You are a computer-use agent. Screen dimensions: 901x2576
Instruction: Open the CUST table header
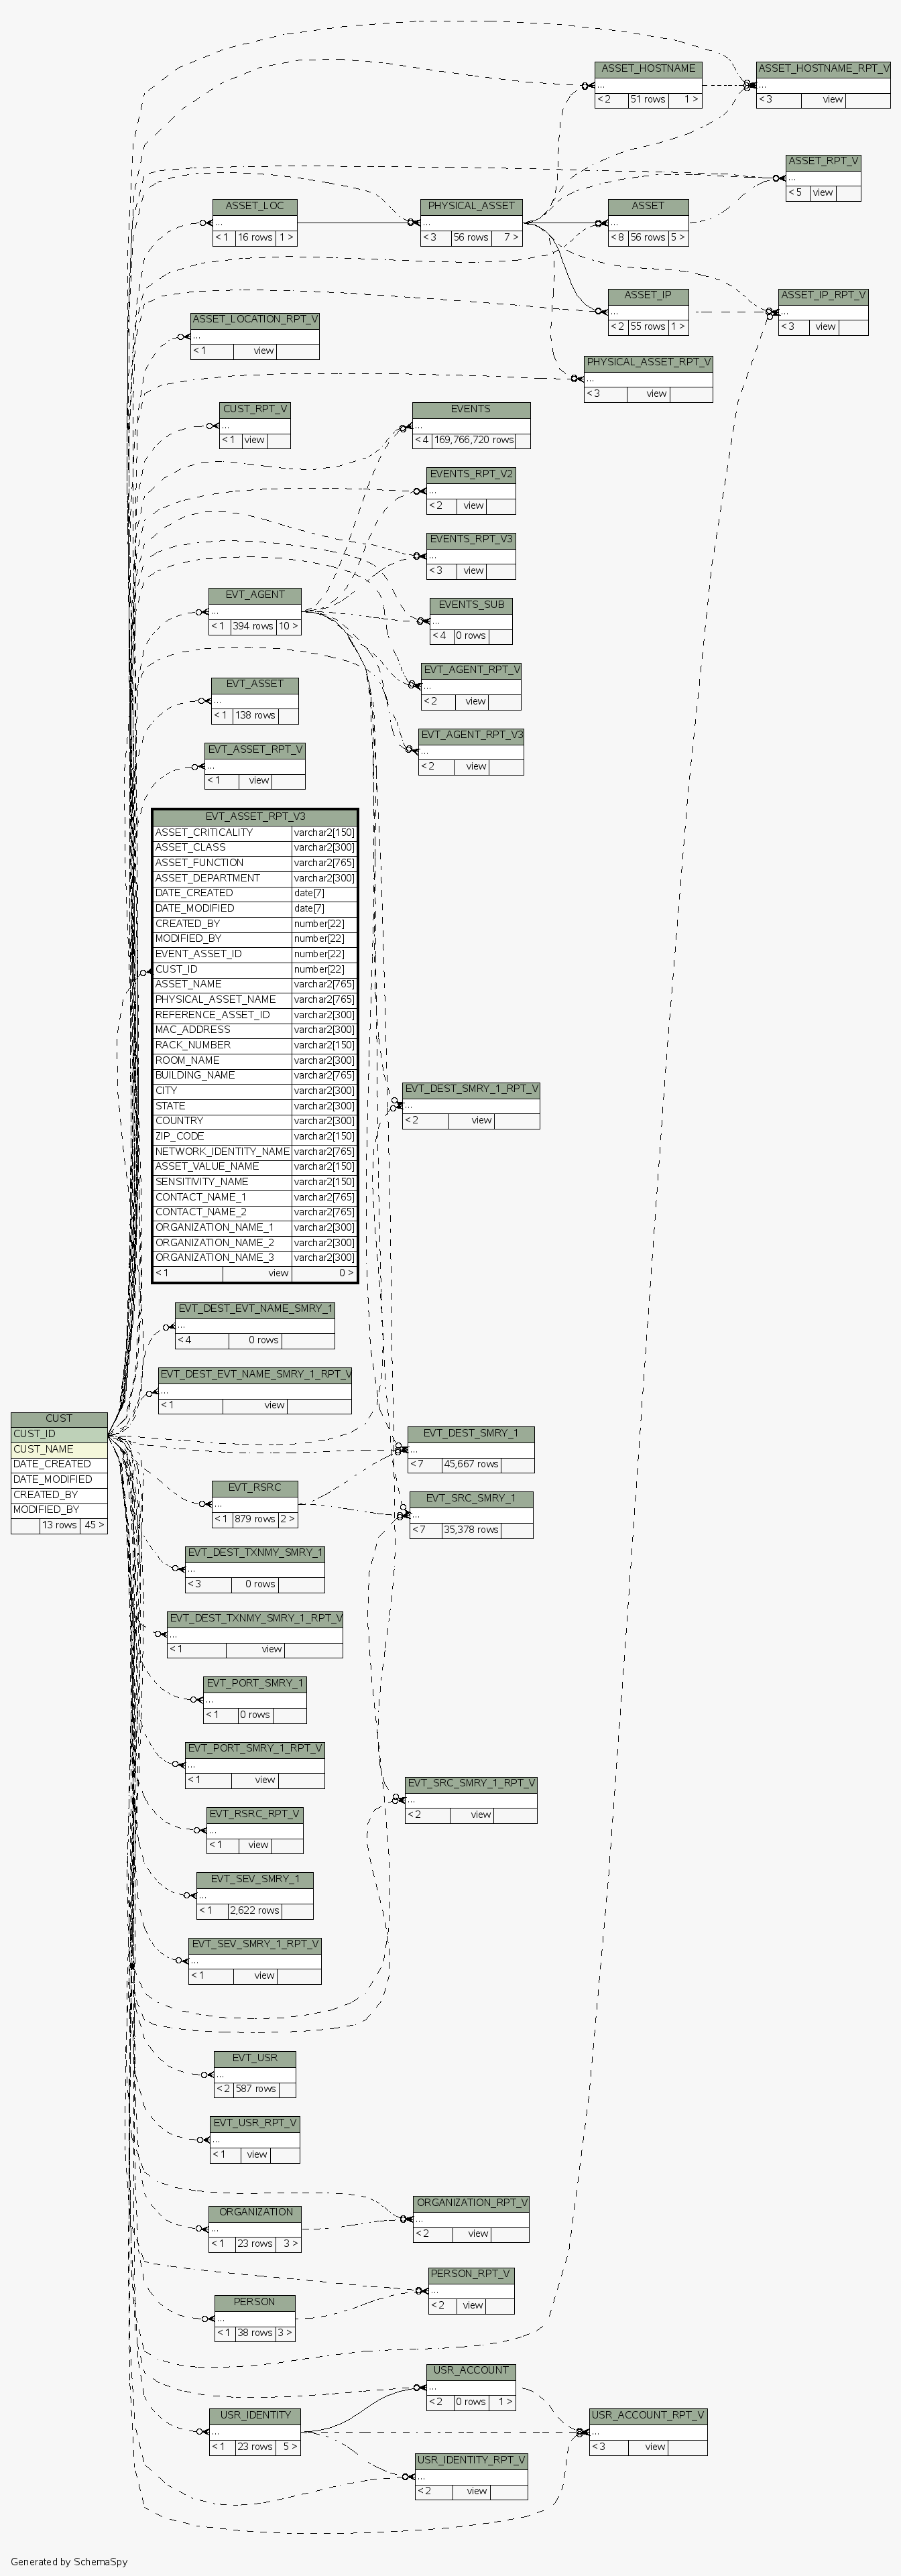59,1418
